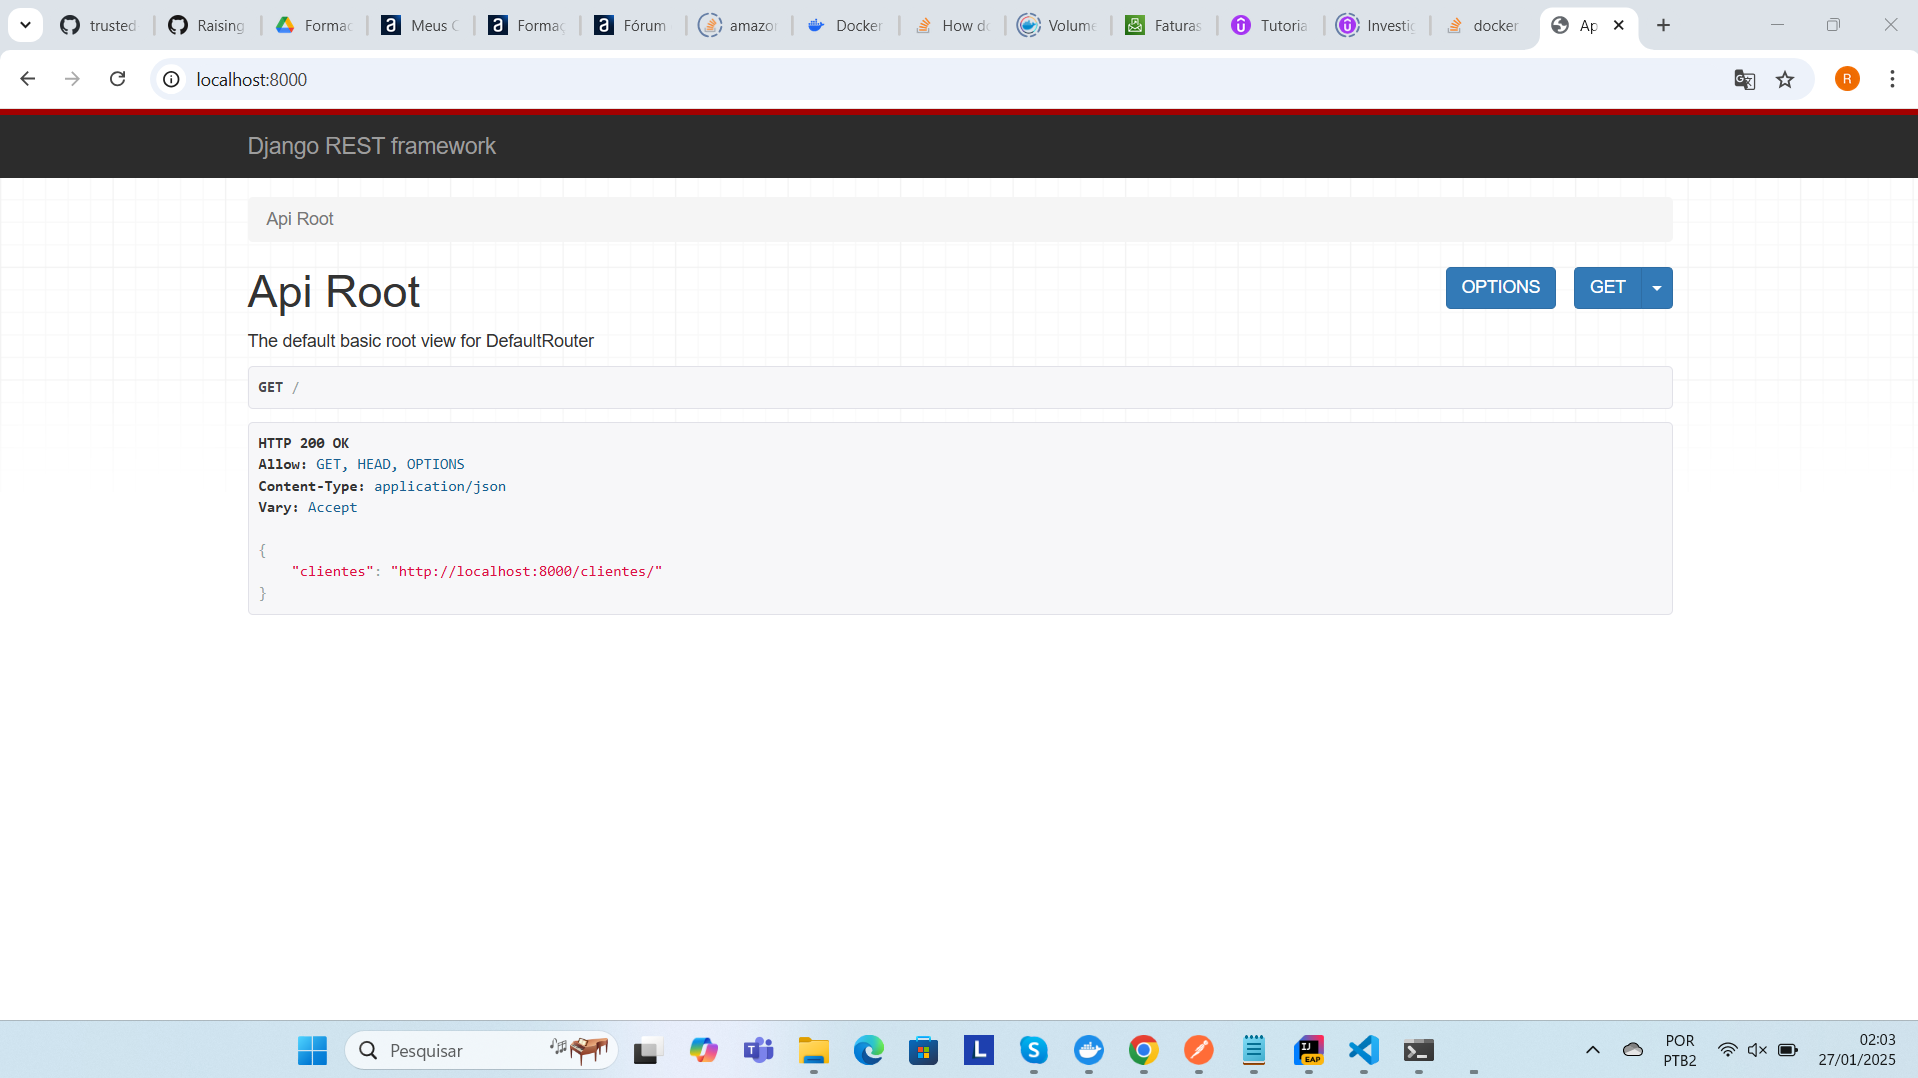Click the browser back arrow
The image size is (1918, 1078).
point(27,79)
